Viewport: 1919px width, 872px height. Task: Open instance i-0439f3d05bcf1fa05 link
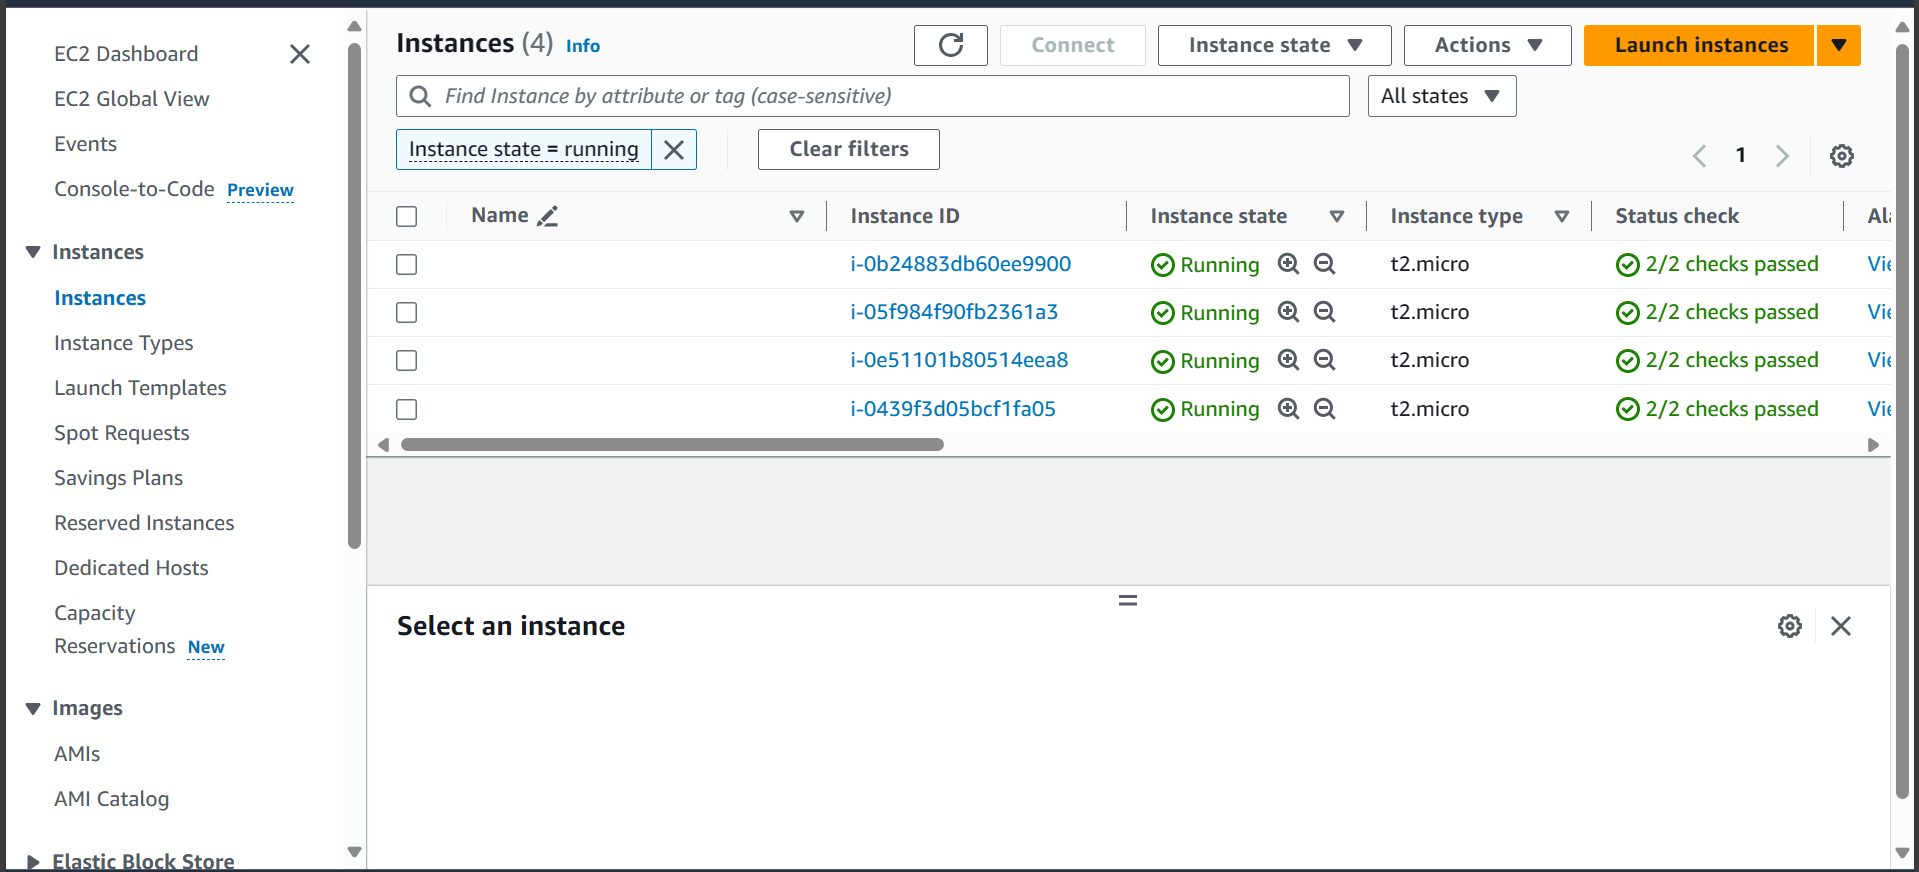coord(953,409)
